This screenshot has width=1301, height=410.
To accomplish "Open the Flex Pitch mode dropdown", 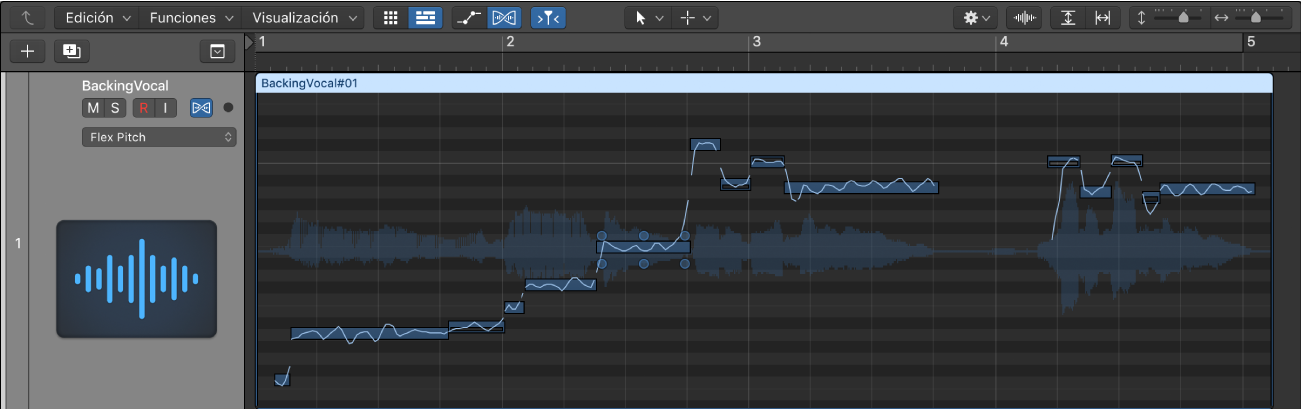I will pos(159,137).
